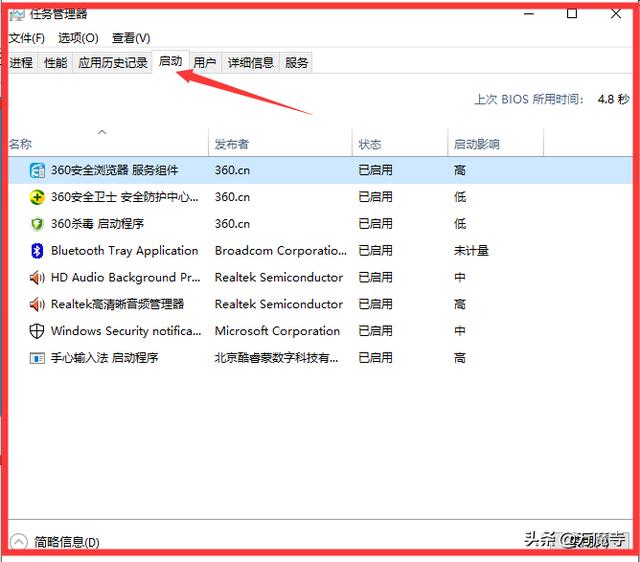Click publisher Broadcom Corporatio... cell
The height and width of the screenshot is (562, 640).
coord(281,251)
